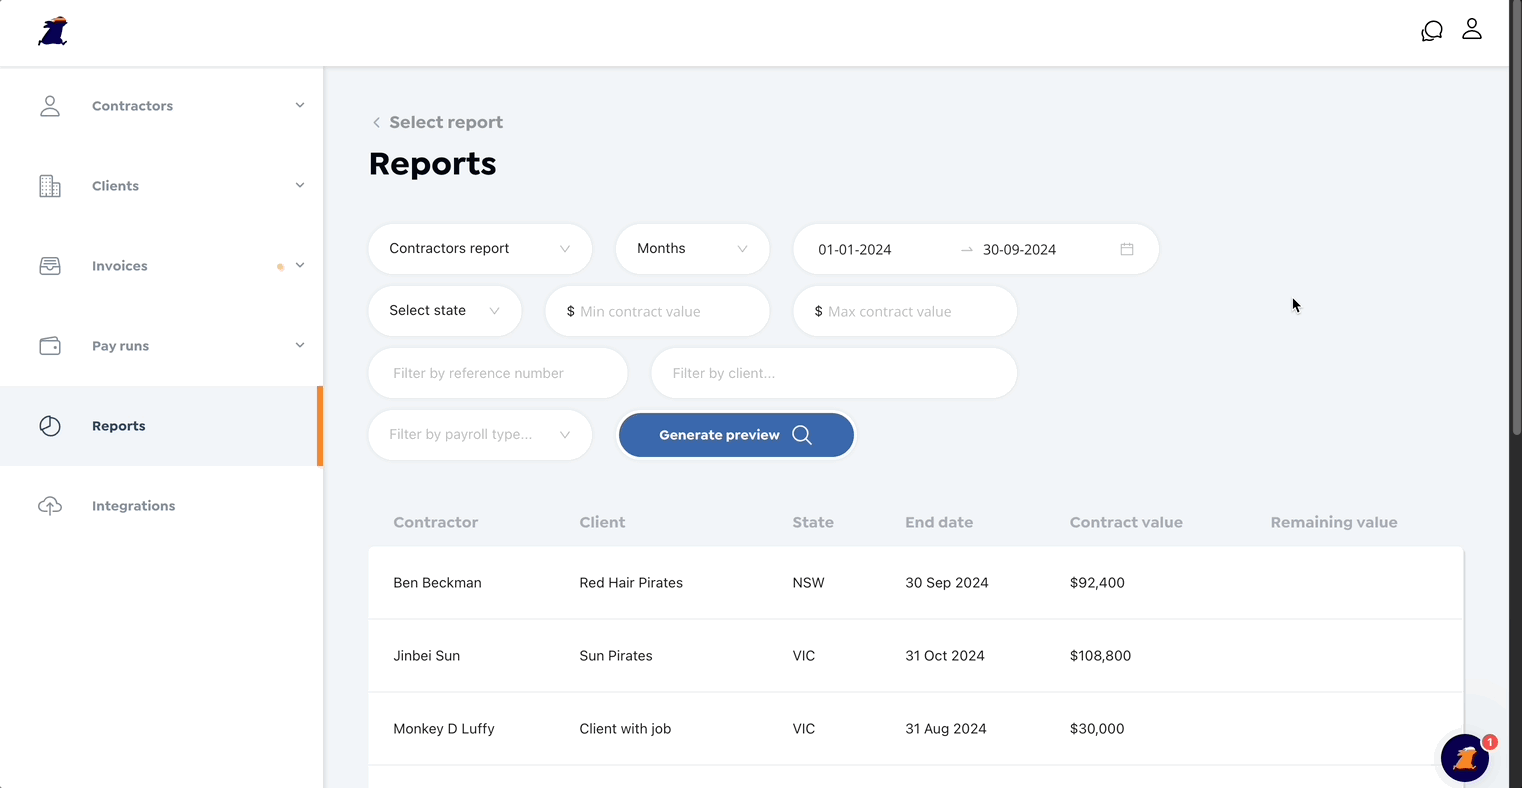Screen dimensions: 1522x788
Task: Click the End date column header
Action: point(939,522)
